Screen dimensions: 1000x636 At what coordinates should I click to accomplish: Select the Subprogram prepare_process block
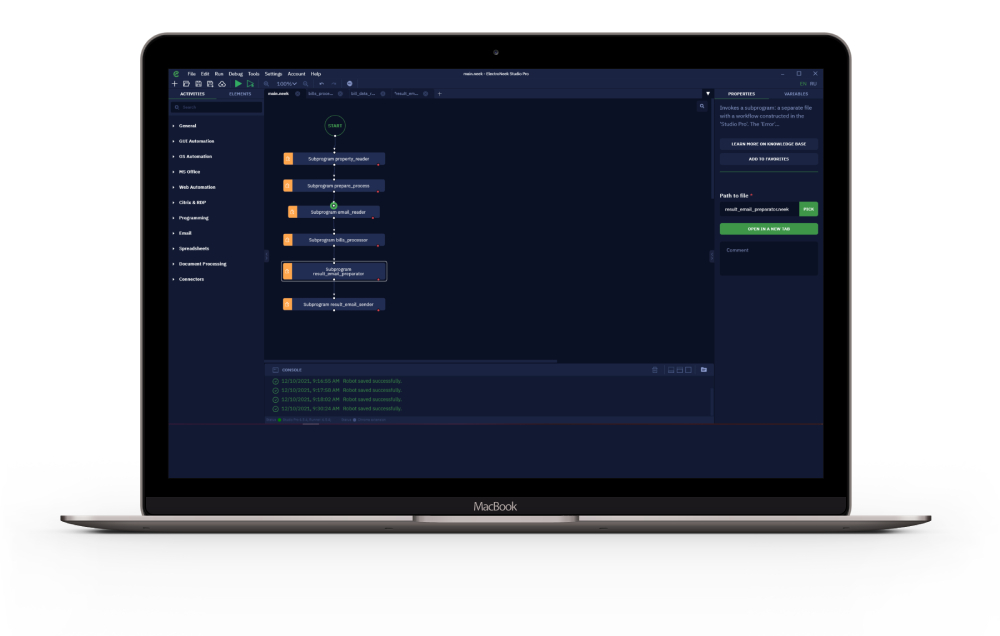tap(334, 186)
